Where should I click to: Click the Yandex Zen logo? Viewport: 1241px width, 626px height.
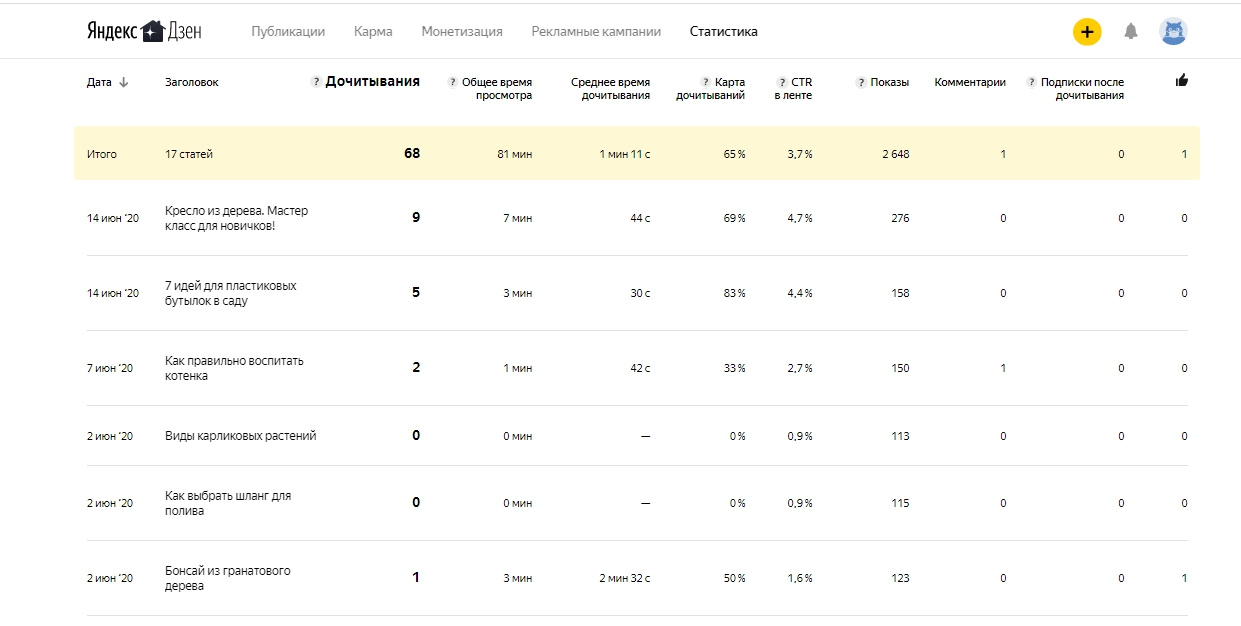(x=143, y=31)
